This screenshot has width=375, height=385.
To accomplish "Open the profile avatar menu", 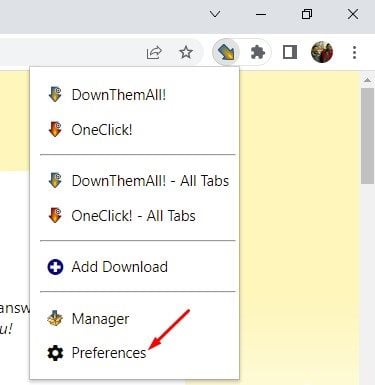I will pyautogui.click(x=322, y=52).
